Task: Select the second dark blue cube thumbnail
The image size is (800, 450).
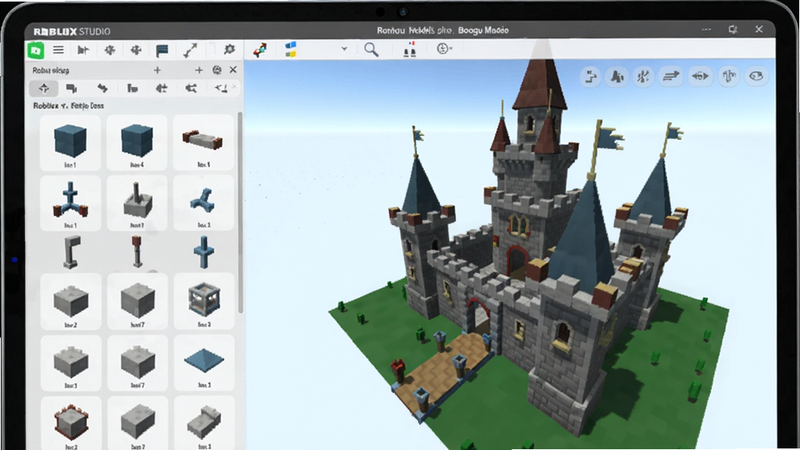Action: coord(137,142)
